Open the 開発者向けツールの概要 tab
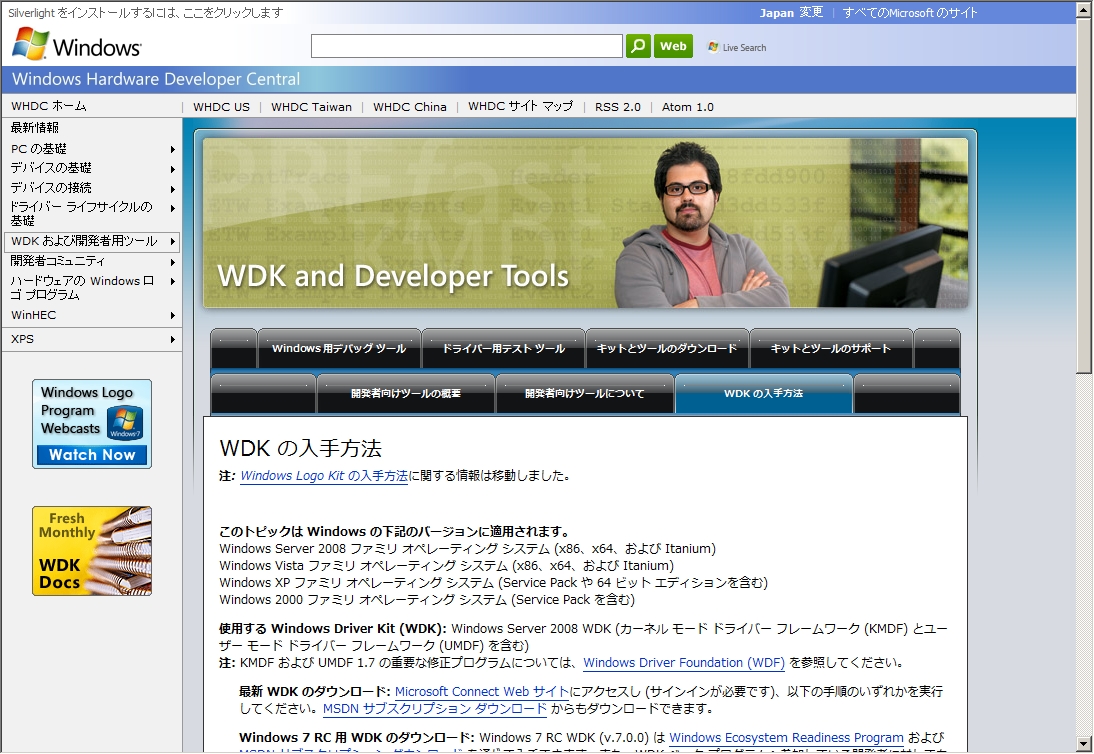Image resolution: width=1094 pixels, height=754 pixels. 406,394
